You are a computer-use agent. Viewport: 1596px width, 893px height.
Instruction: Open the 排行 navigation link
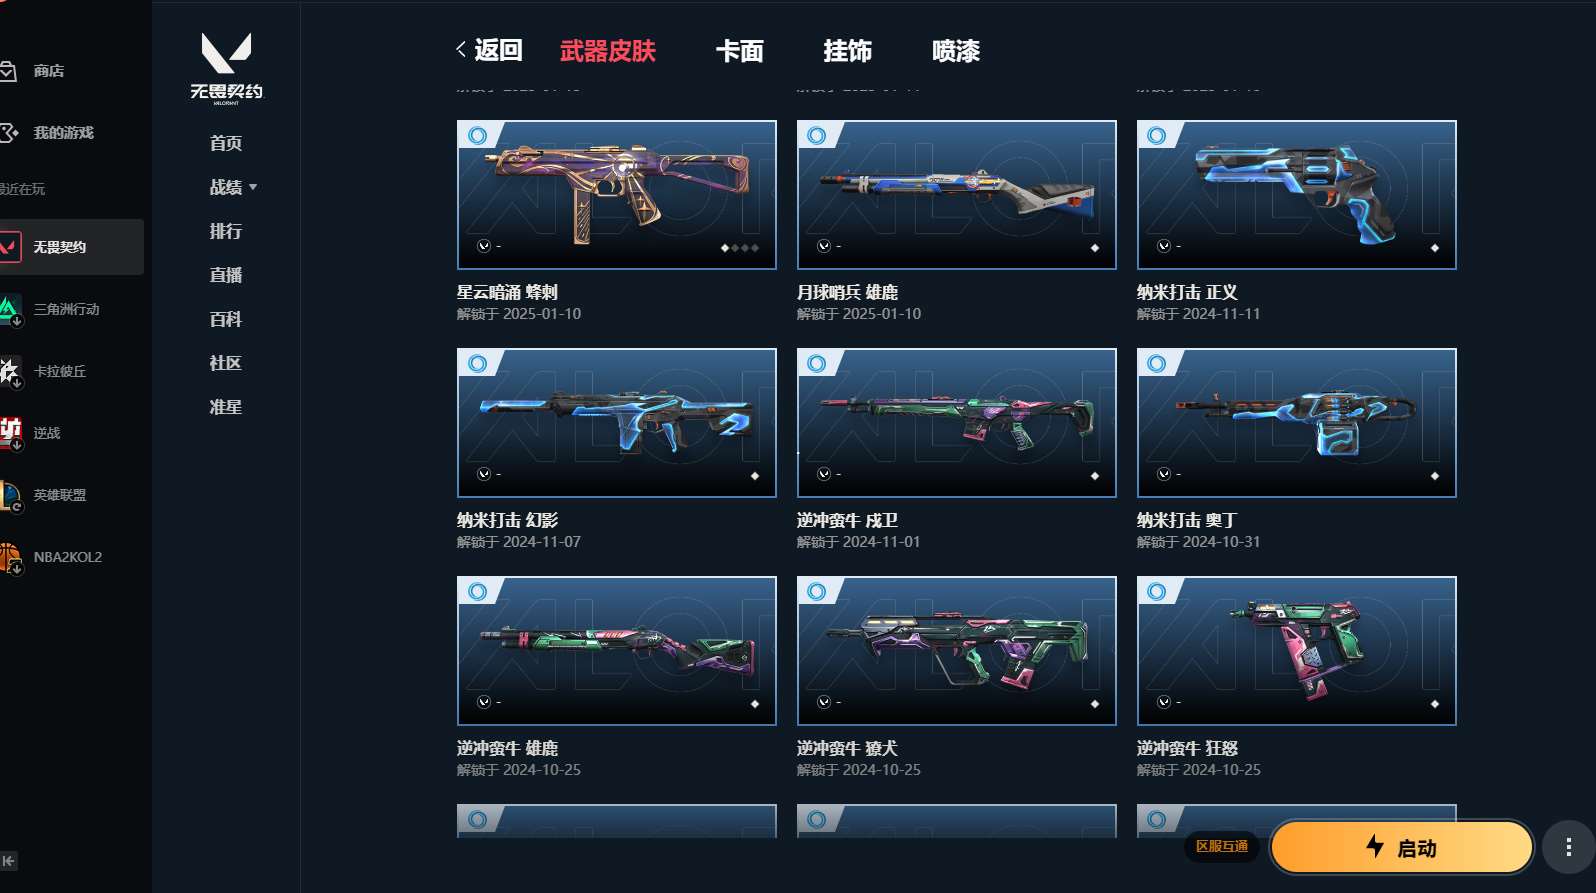(x=226, y=231)
